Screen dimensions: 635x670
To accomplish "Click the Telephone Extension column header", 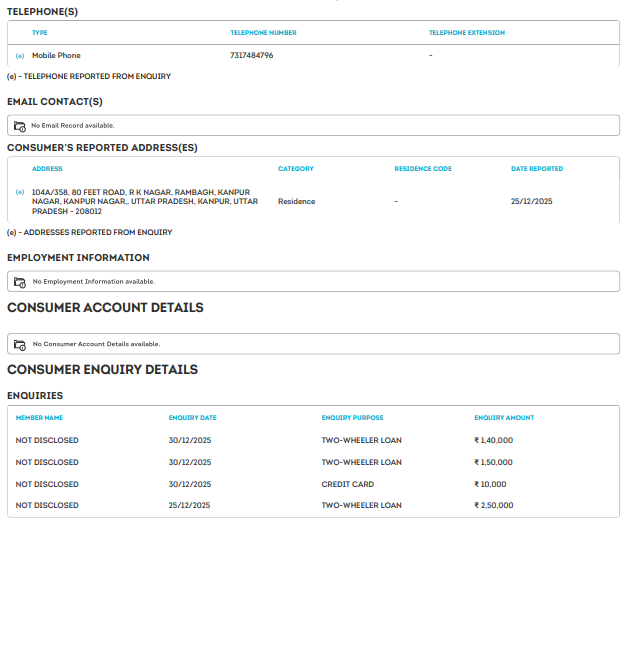I will 466,33.
